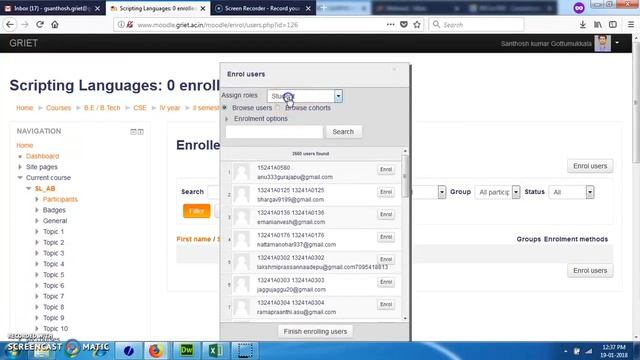
Task: Expand Enrolment options section
Action: click(227, 119)
